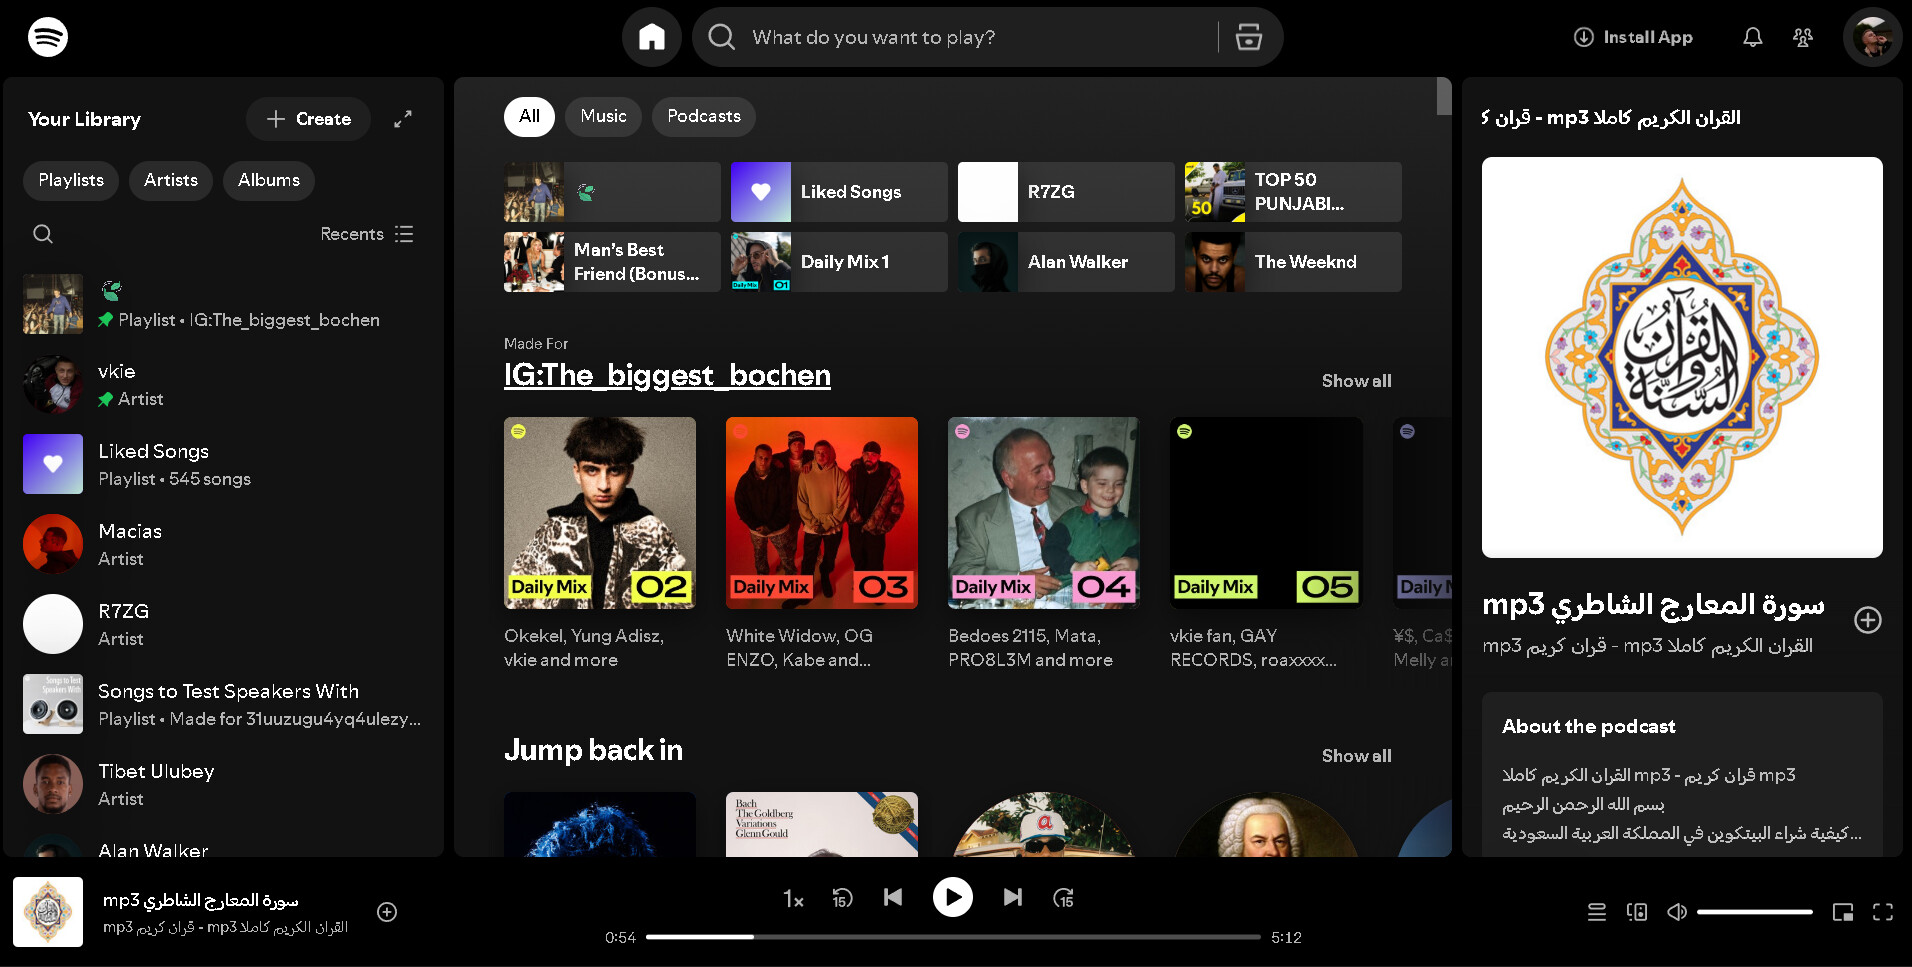Select the Podcasts filter tab
Viewport: 1912px width, 967px height.
(703, 116)
